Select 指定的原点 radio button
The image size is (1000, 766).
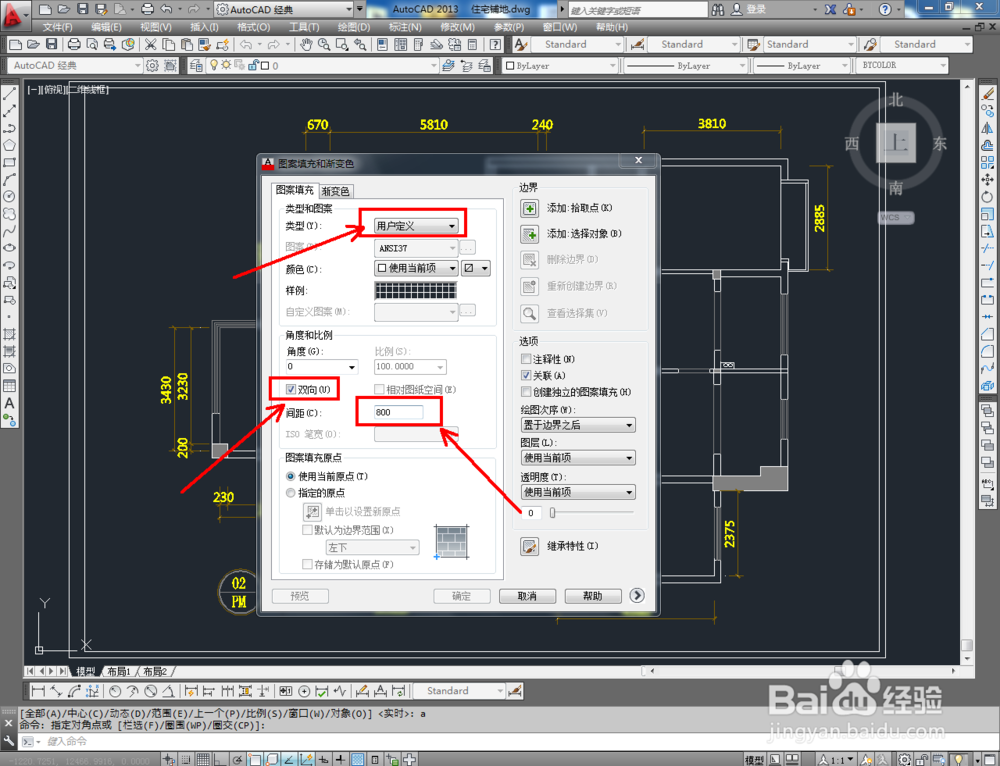[291, 492]
